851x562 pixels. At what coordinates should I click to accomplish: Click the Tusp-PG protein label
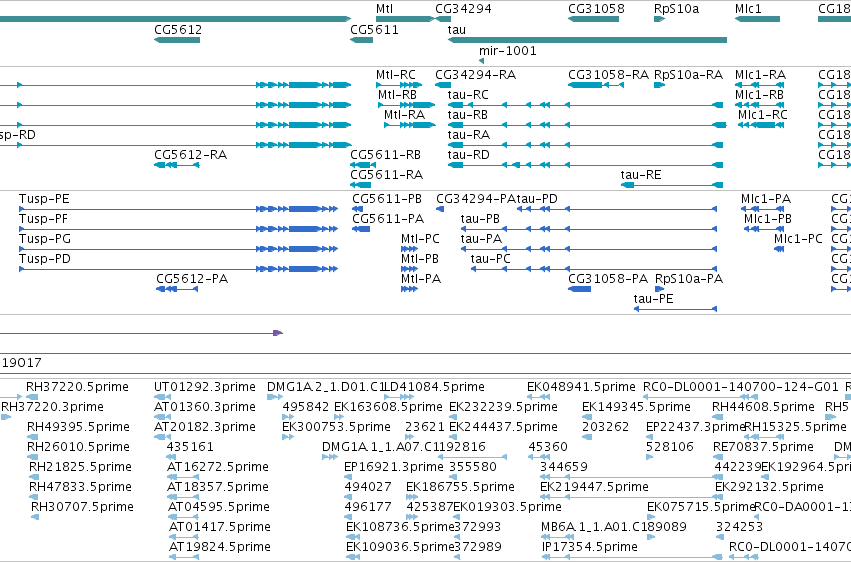point(45,239)
